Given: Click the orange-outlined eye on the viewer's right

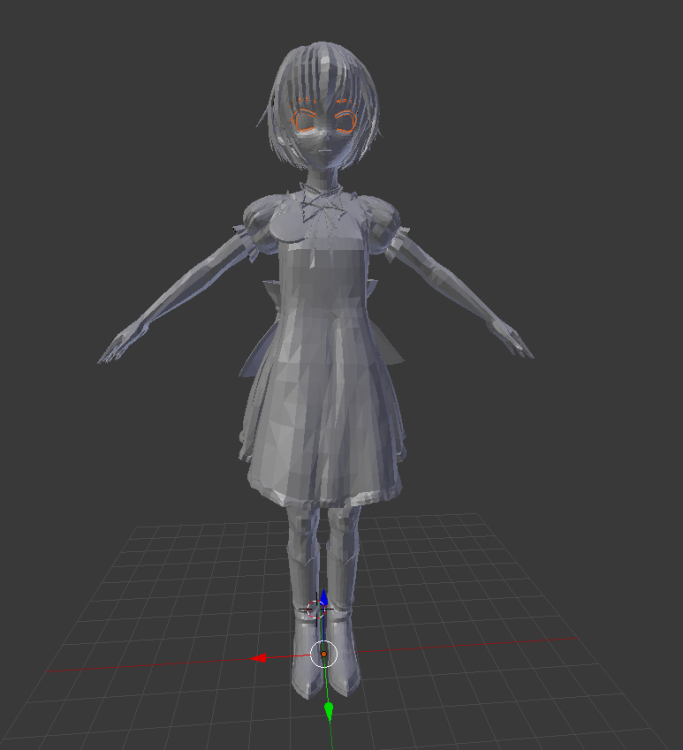Looking at the screenshot, I should coord(346,121).
